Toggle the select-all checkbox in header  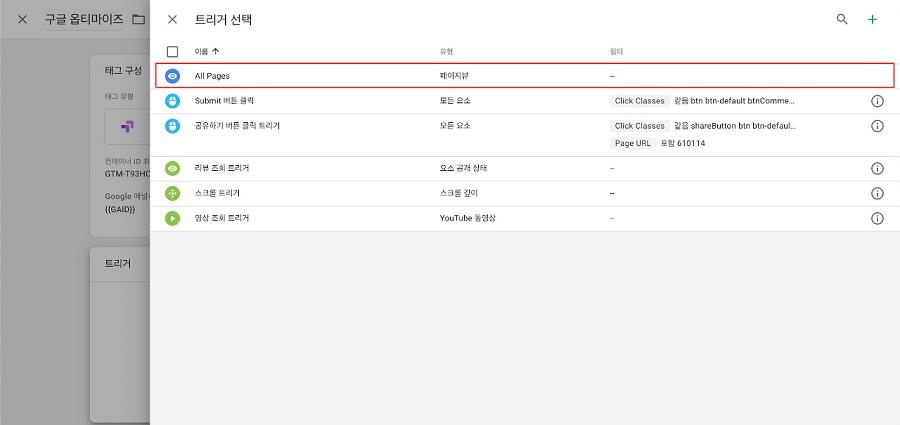(x=173, y=52)
